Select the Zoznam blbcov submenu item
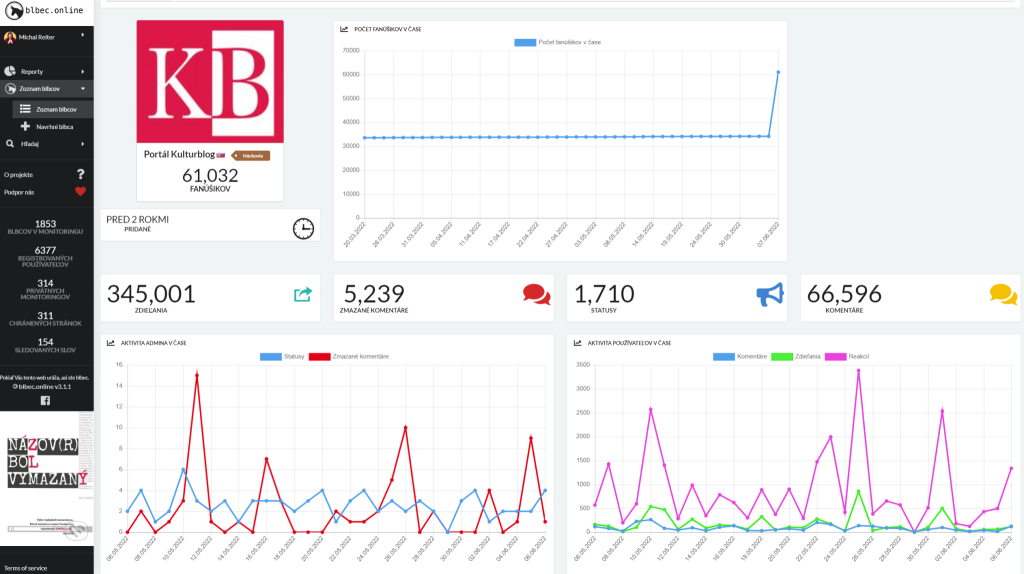 (54, 109)
